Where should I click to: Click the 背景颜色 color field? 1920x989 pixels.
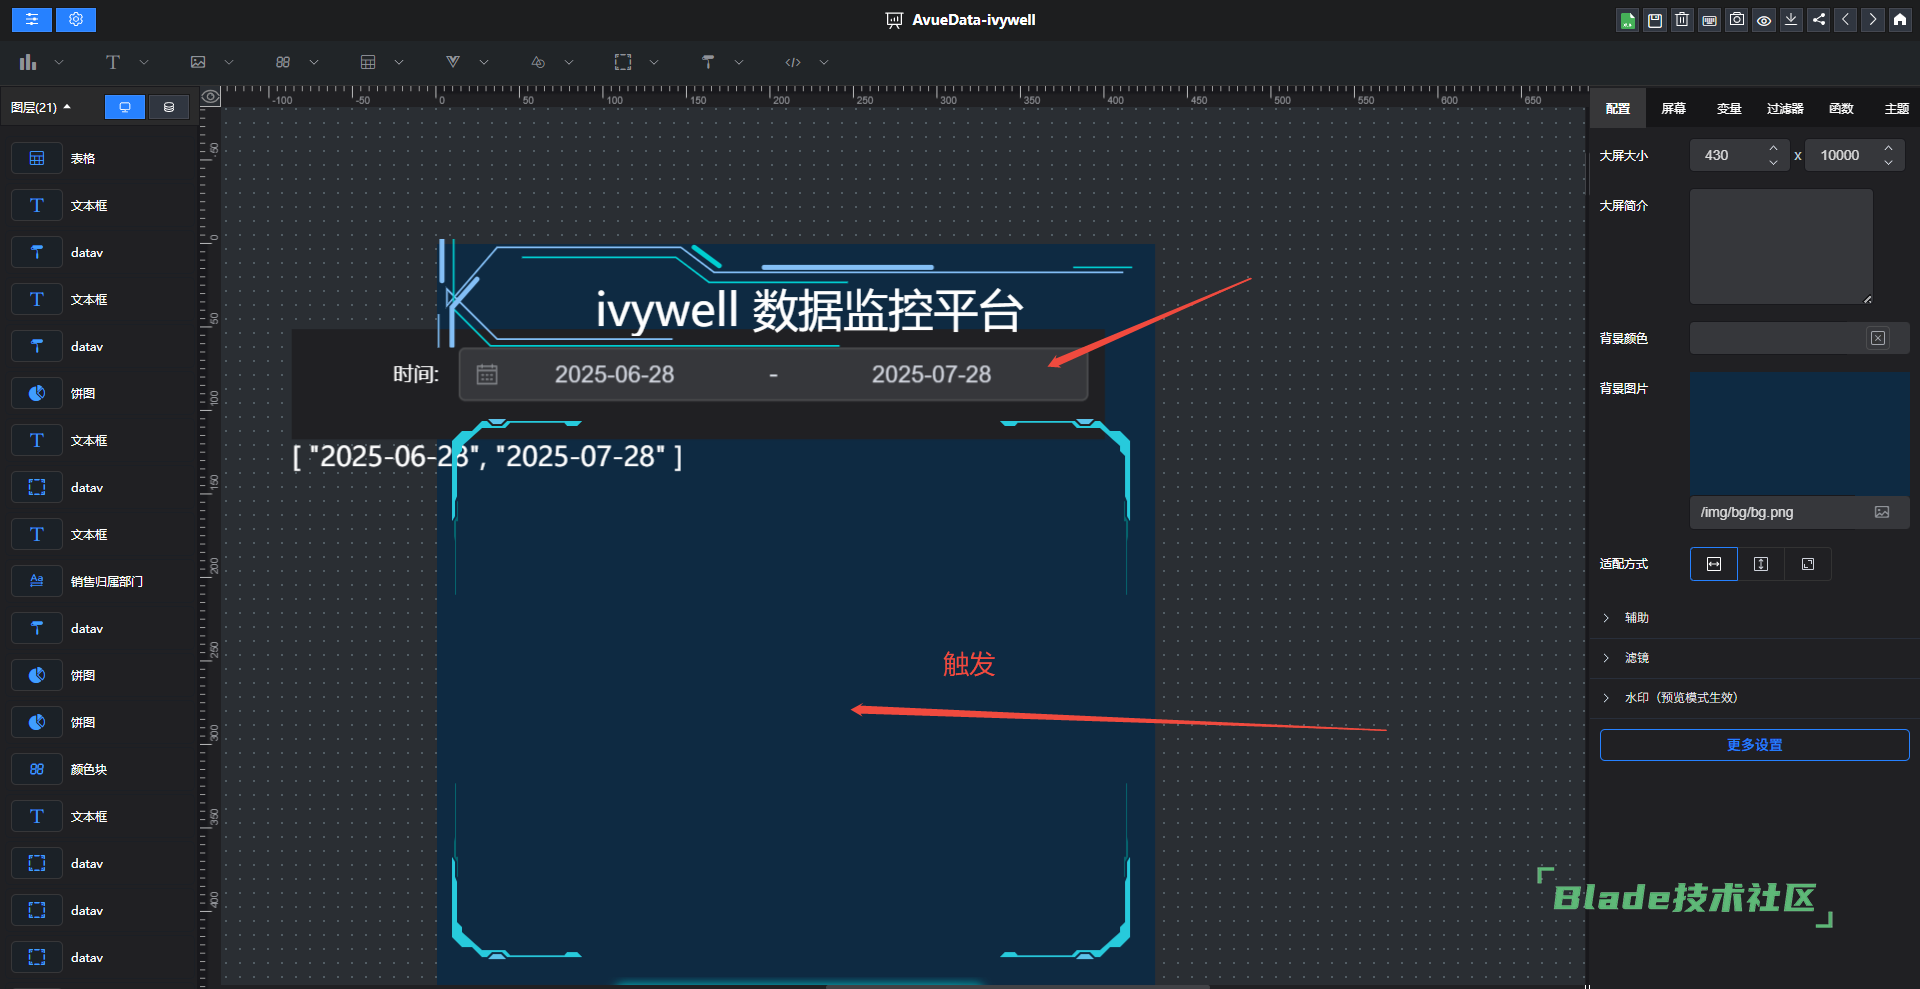pyautogui.click(x=1799, y=338)
